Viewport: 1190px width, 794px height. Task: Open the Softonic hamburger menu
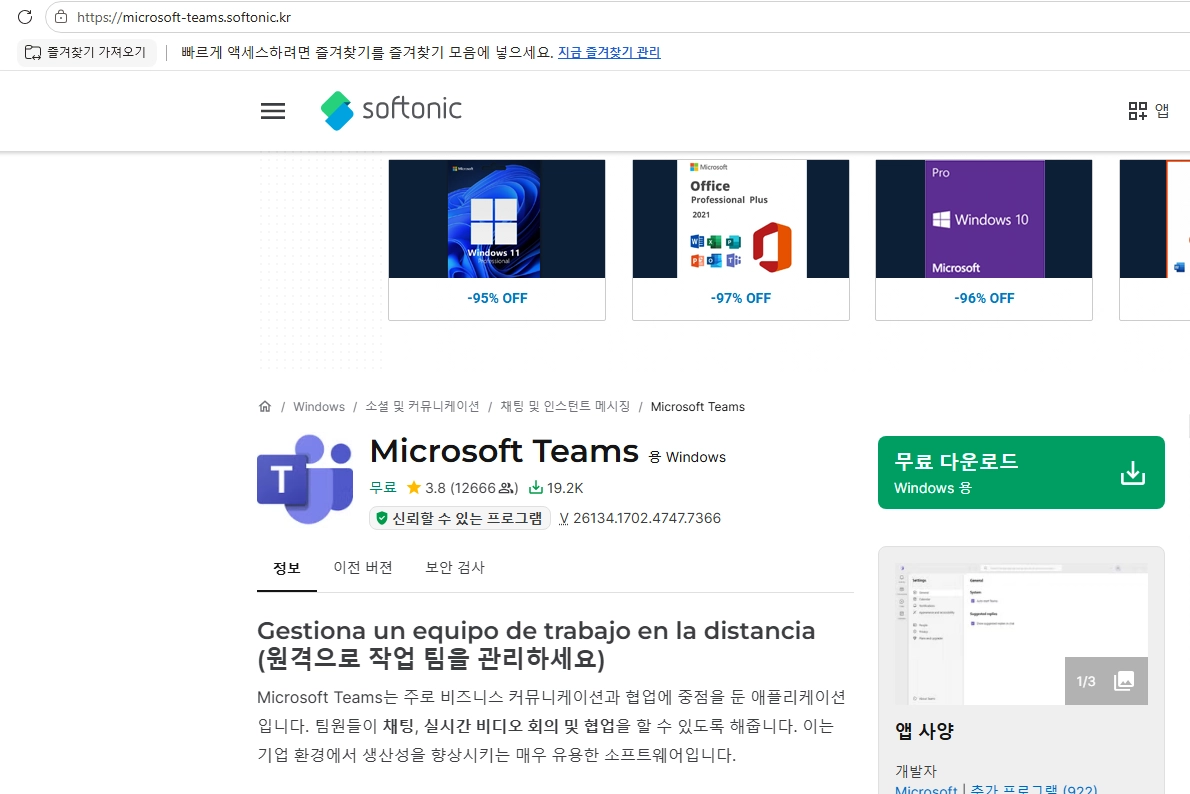(273, 111)
